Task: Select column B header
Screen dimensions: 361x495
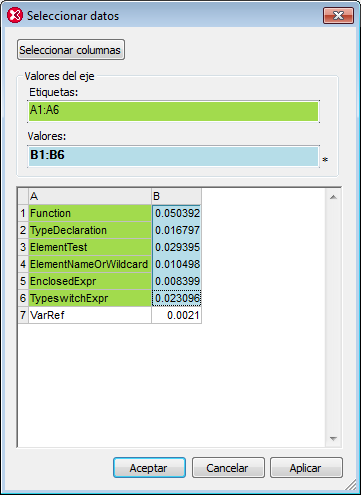Action: click(176, 196)
